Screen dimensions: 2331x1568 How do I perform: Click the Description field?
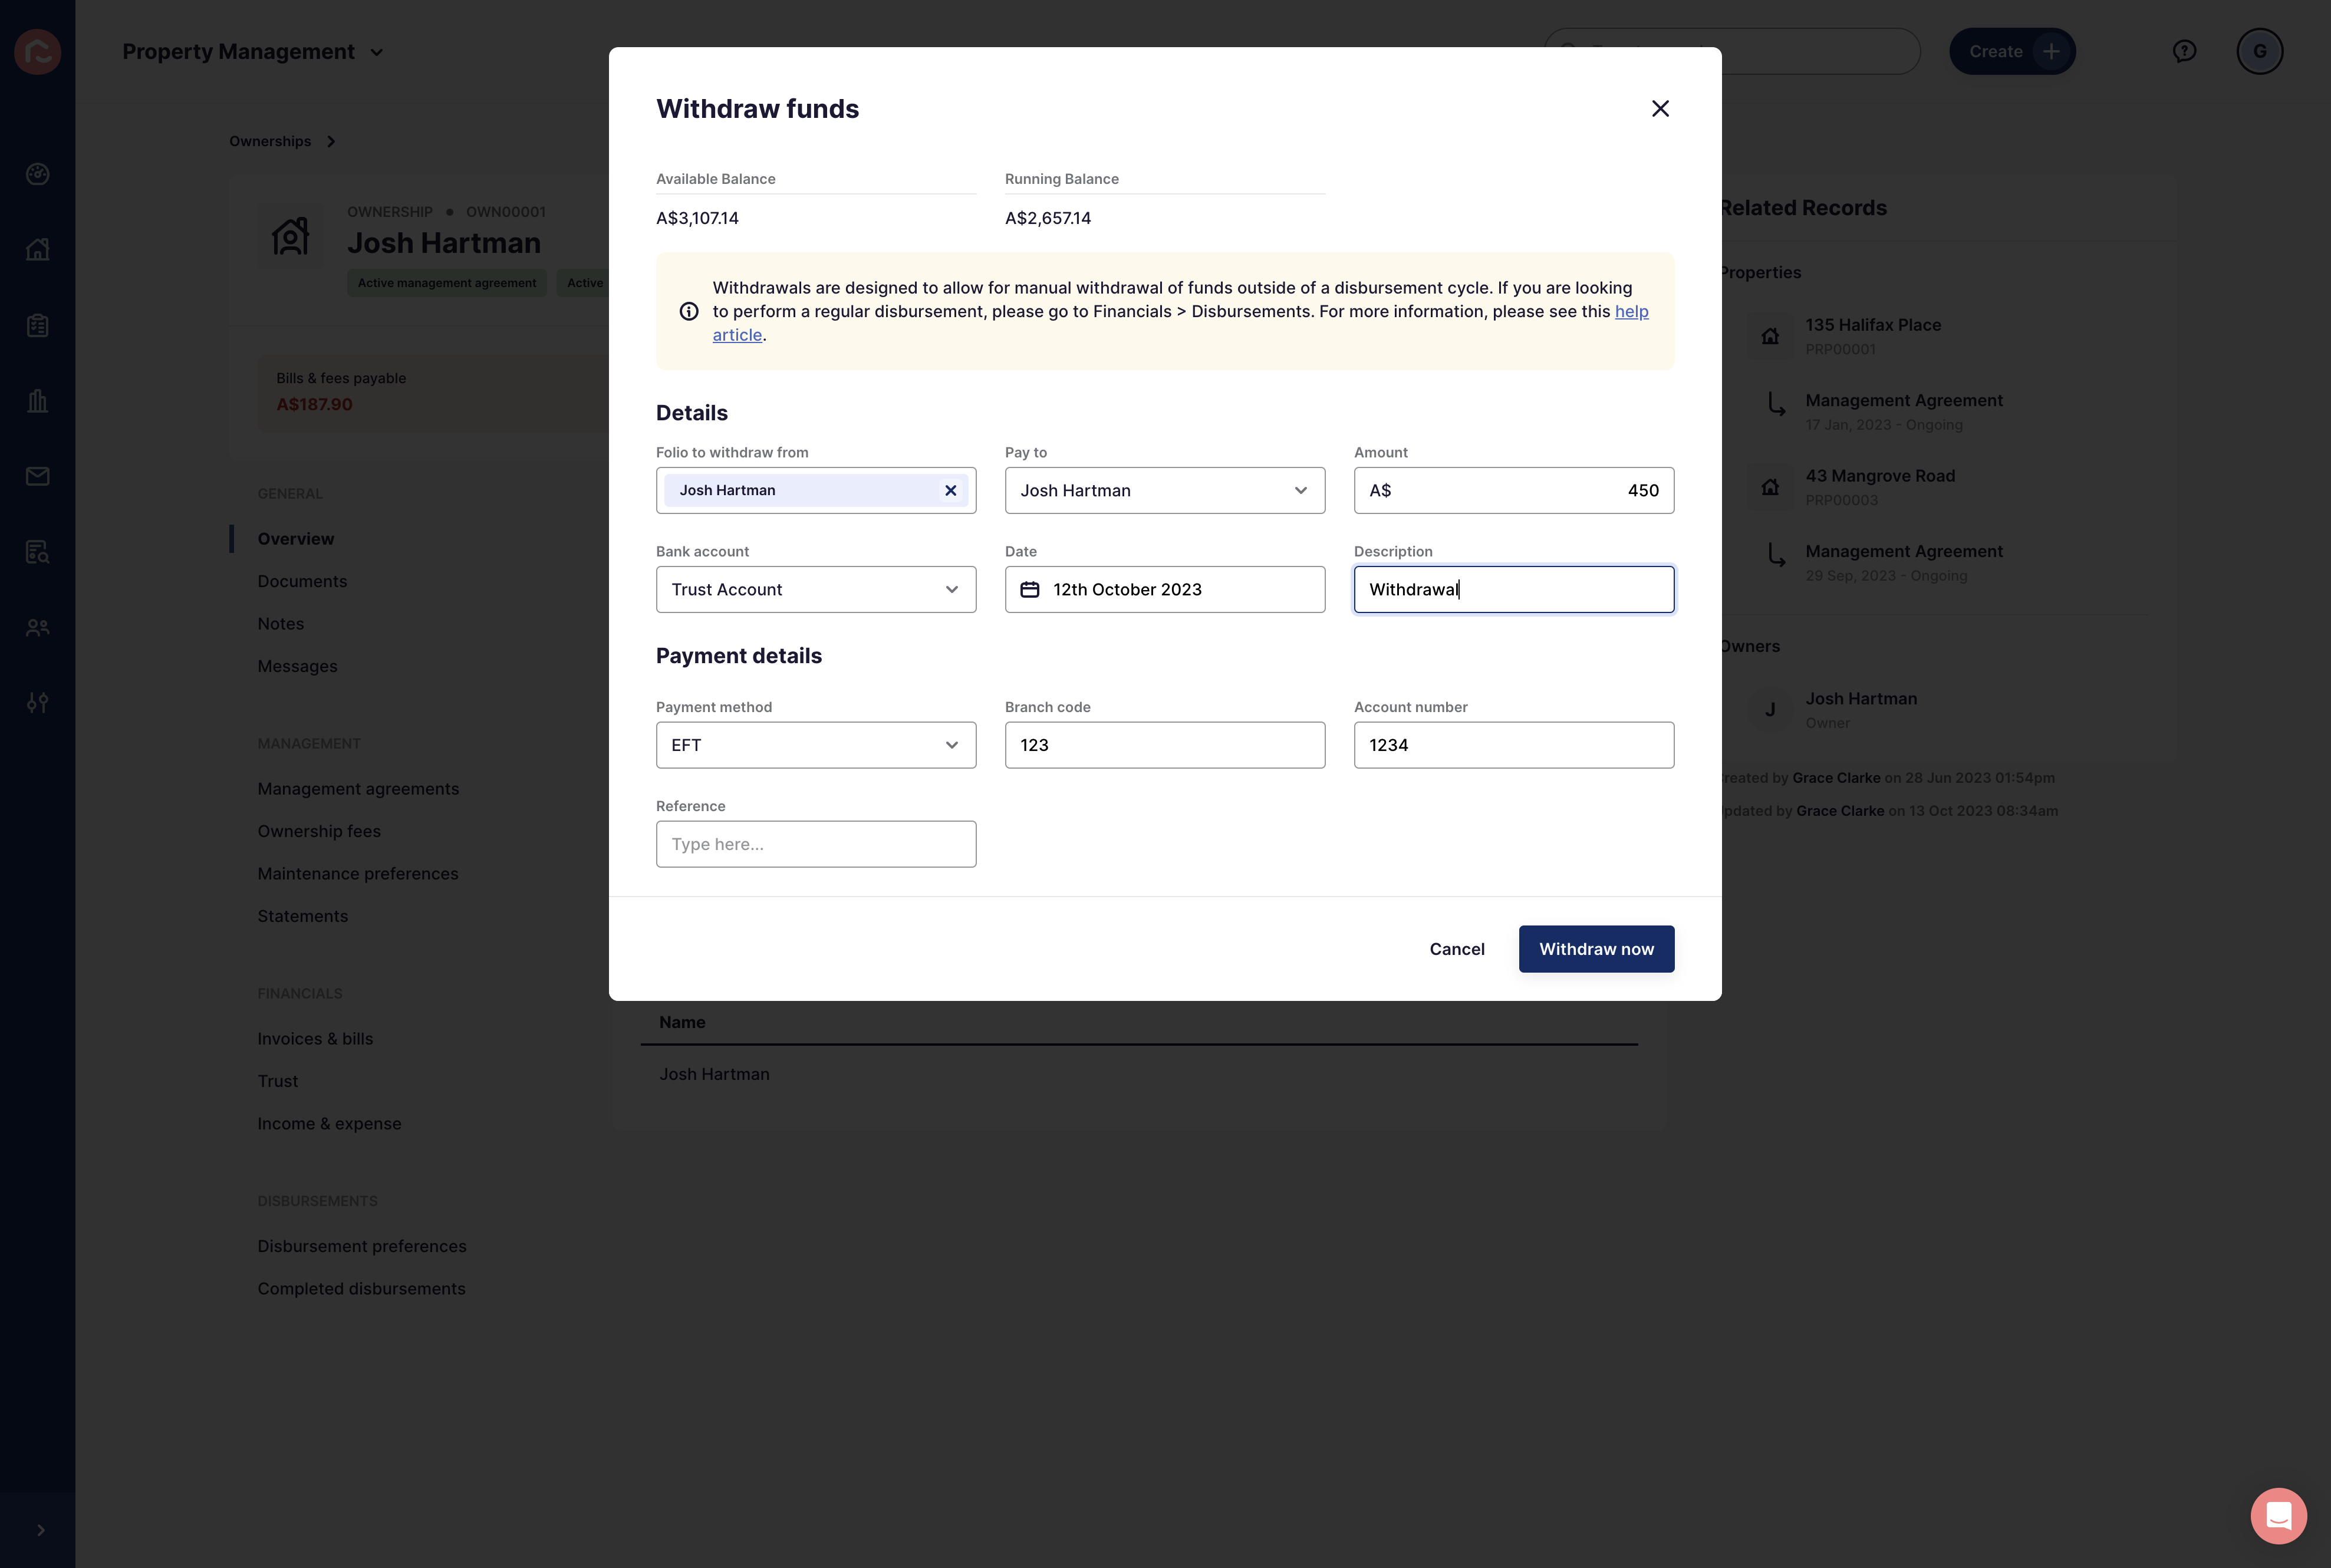point(1514,589)
